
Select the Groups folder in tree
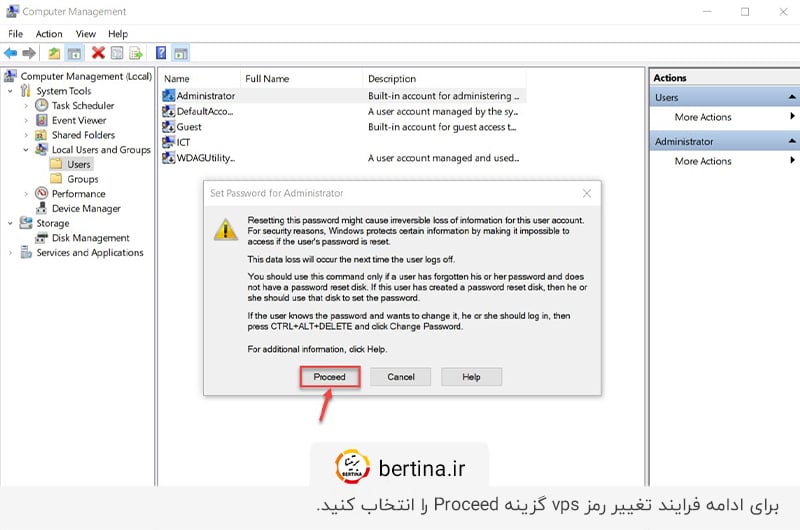click(x=83, y=179)
